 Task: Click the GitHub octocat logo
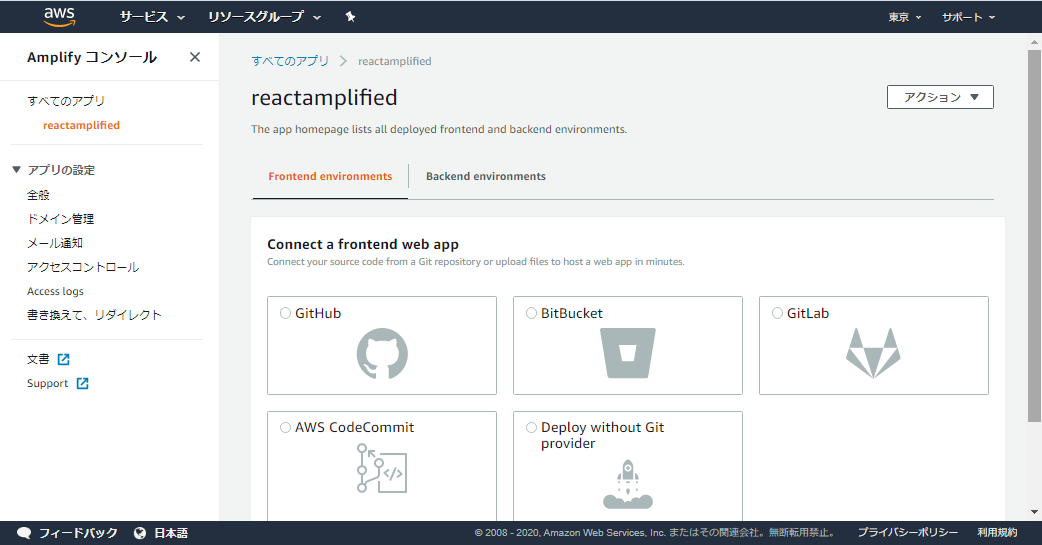pyautogui.click(x=382, y=354)
